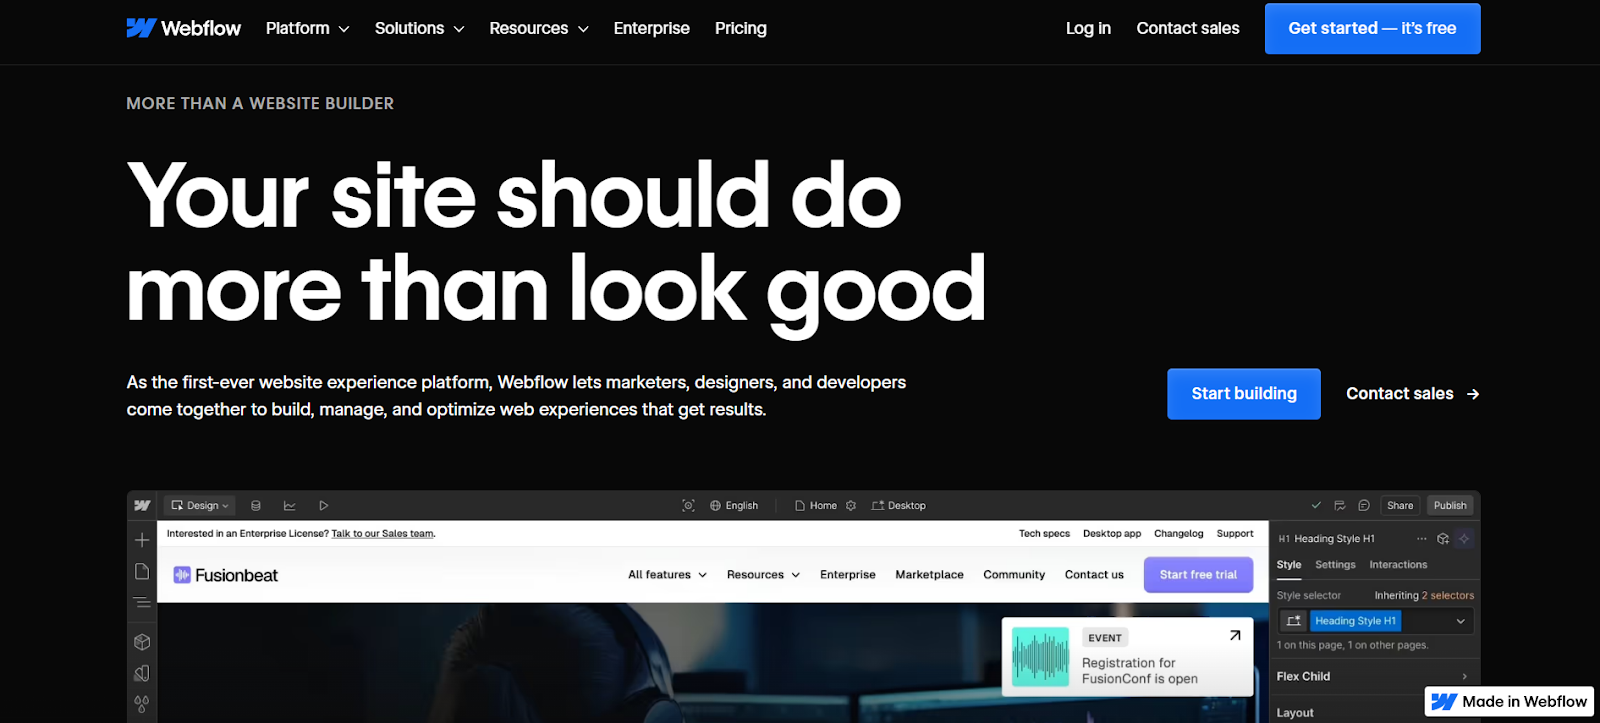Click the H1 tag icon beside Heading Style H1

[1284, 539]
